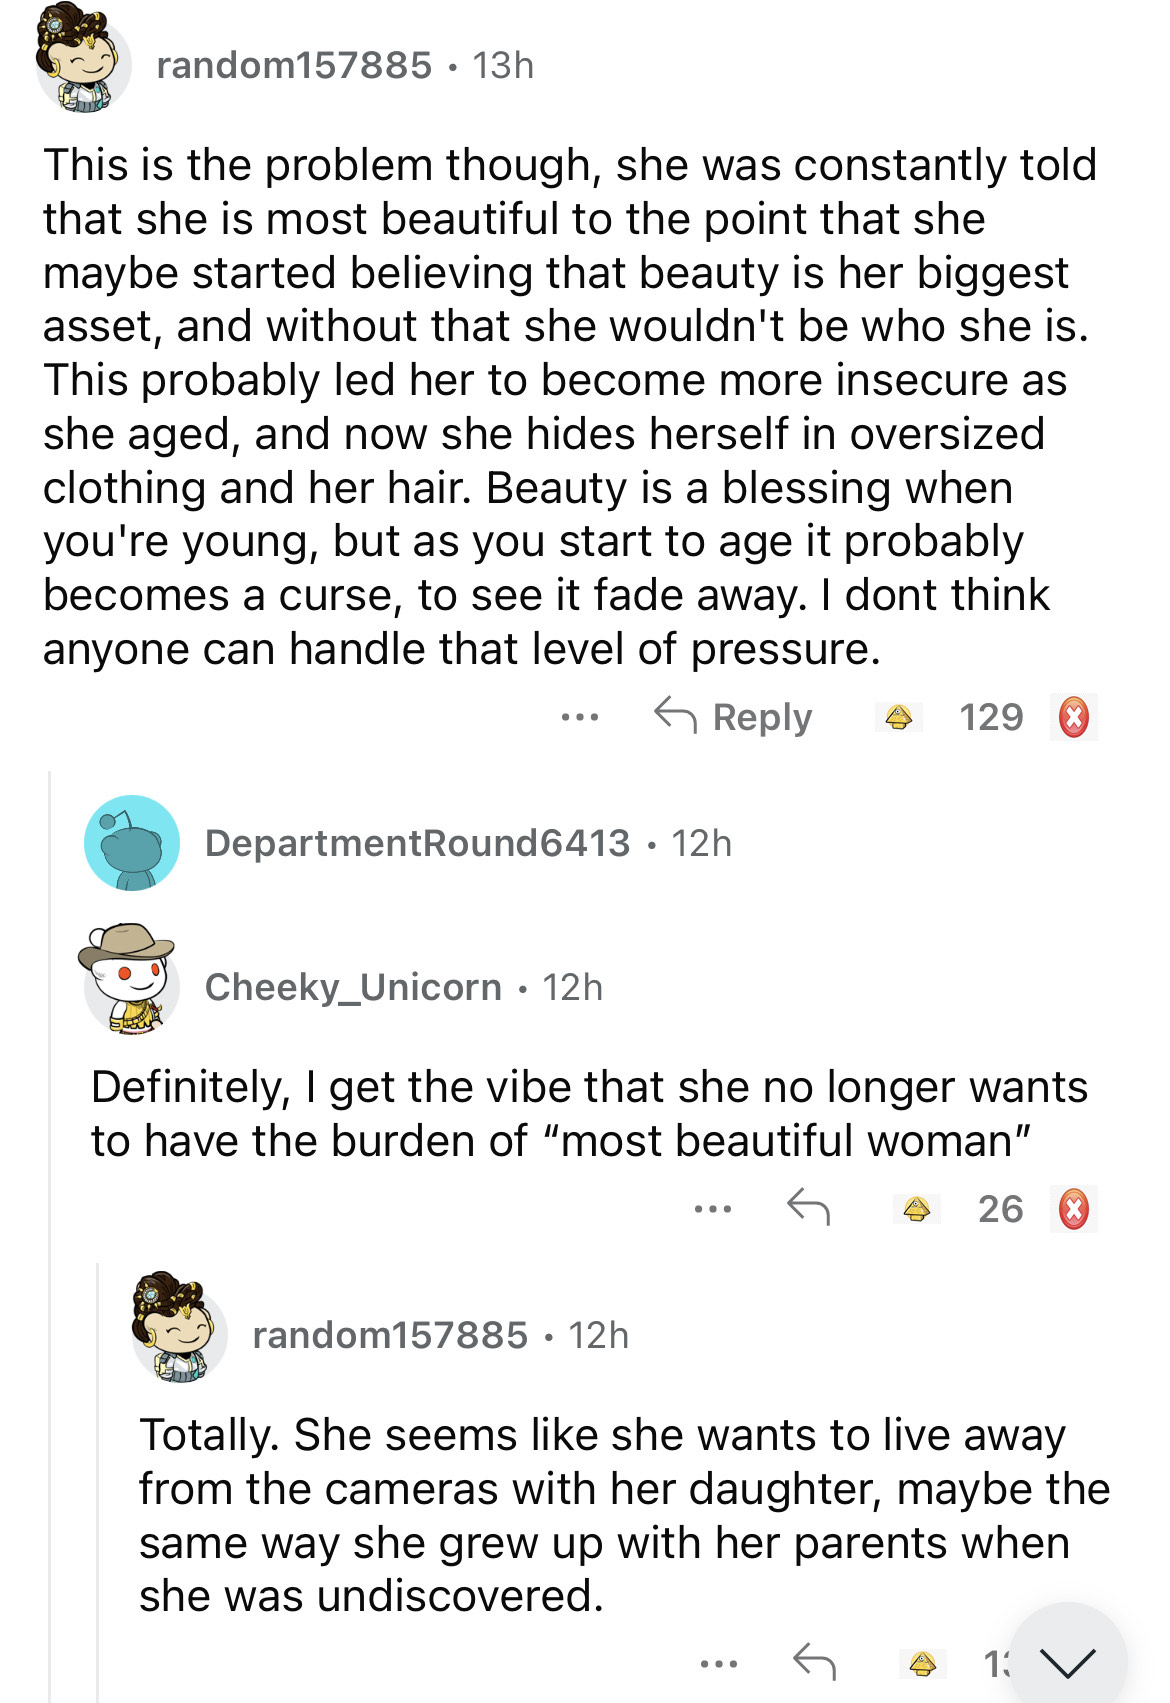Upvote Cheeky_Unicorn's comment

(x=916, y=1209)
